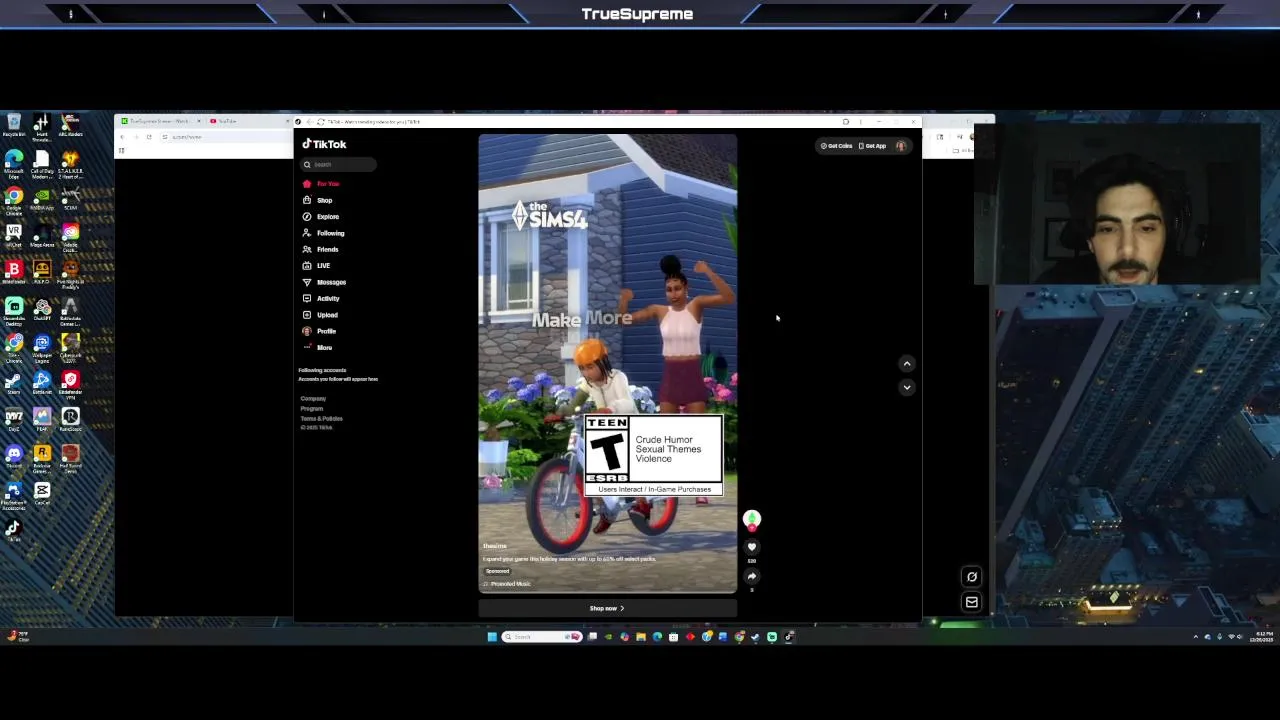The width and height of the screenshot is (1280, 720).
Task: Open Messages in the TikTok sidebar
Action: 324,282
